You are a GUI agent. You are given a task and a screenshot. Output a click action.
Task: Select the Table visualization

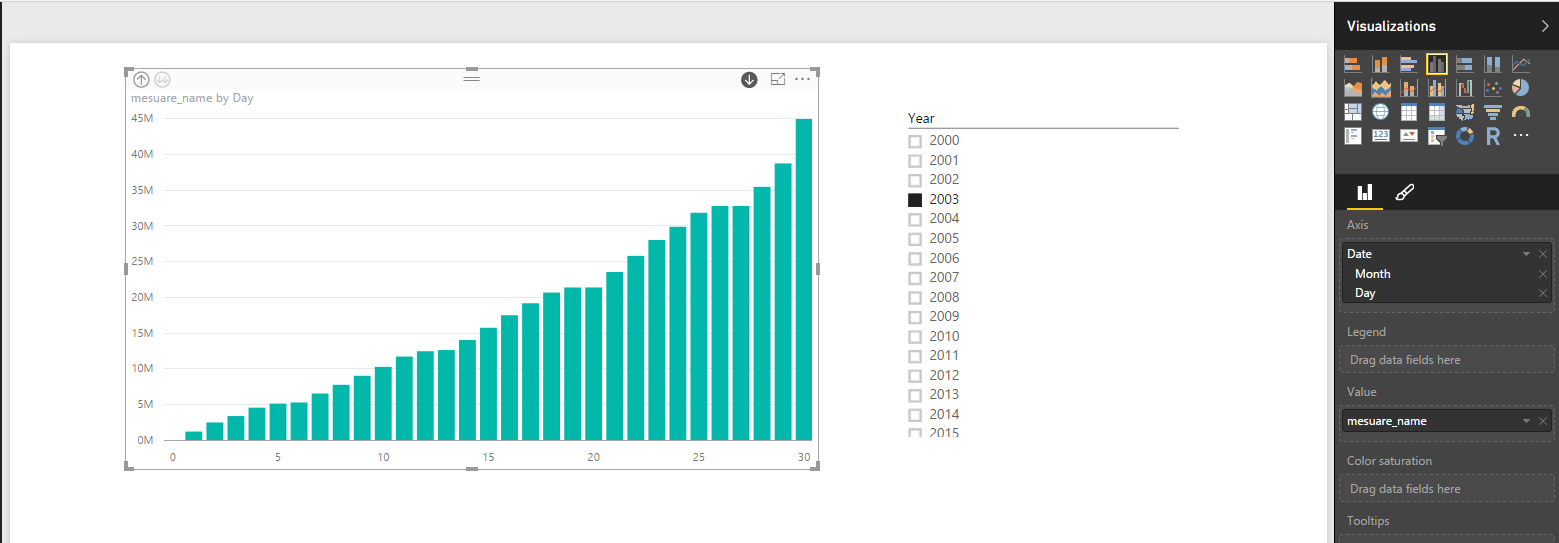1409,112
